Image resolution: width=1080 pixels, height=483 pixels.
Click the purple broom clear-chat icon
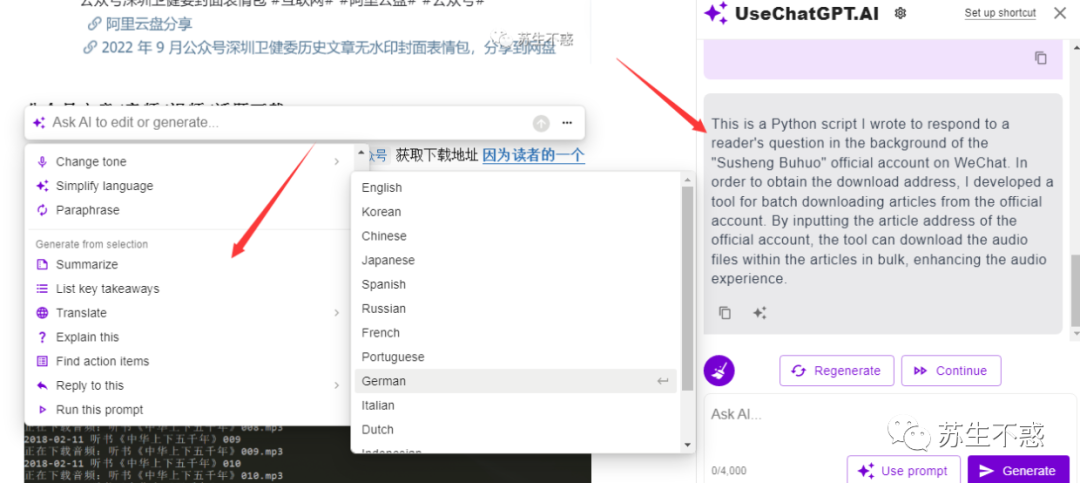coord(719,371)
